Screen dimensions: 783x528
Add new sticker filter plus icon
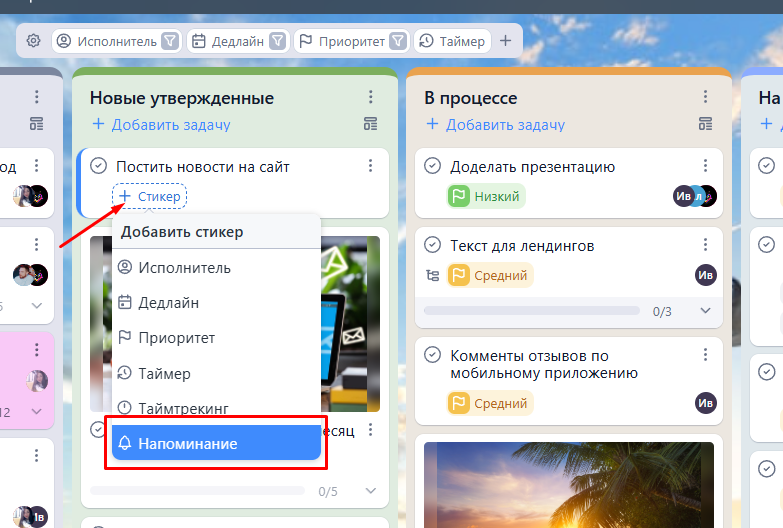[x=505, y=40]
